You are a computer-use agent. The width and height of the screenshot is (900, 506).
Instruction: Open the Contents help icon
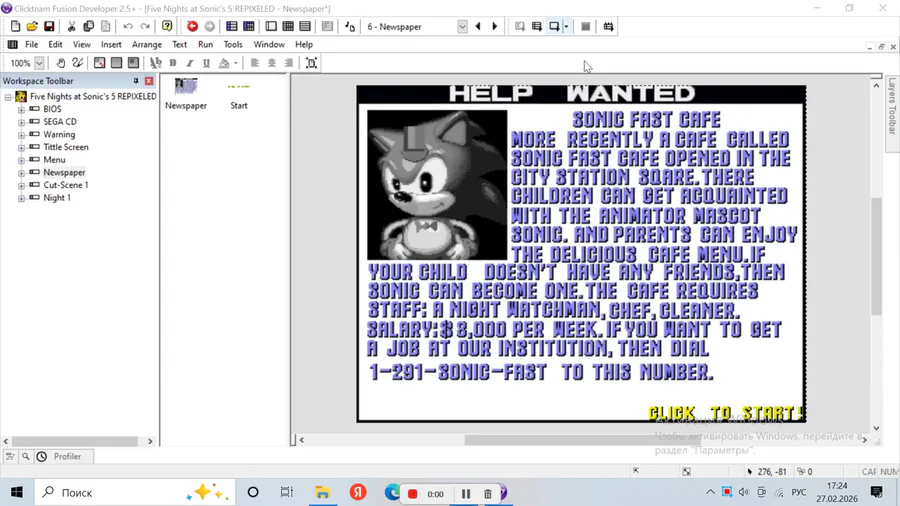click(x=167, y=26)
